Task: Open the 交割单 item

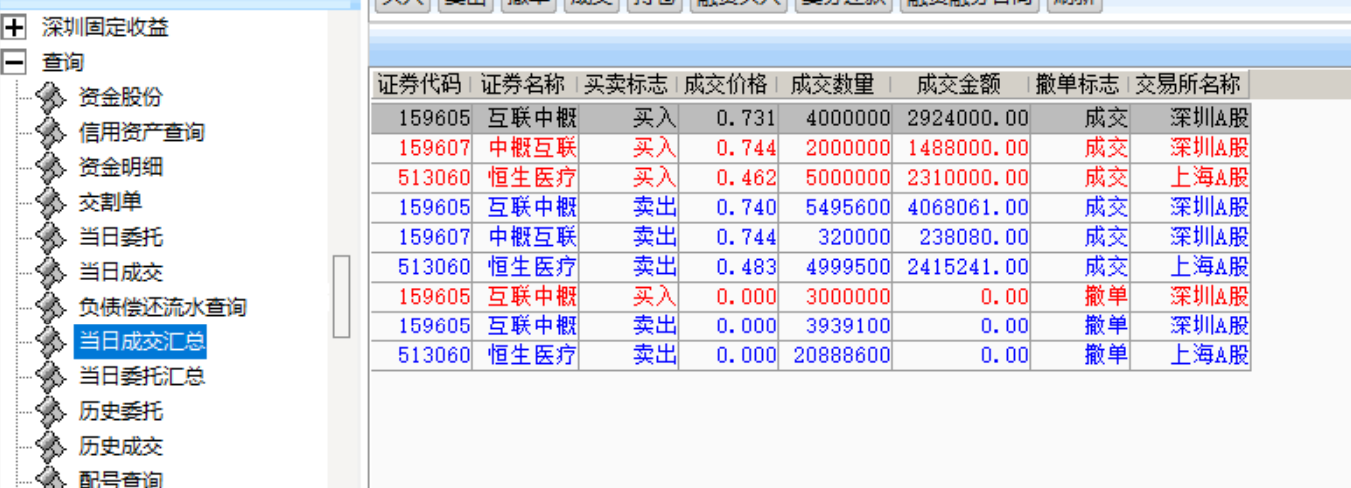Action: point(110,202)
